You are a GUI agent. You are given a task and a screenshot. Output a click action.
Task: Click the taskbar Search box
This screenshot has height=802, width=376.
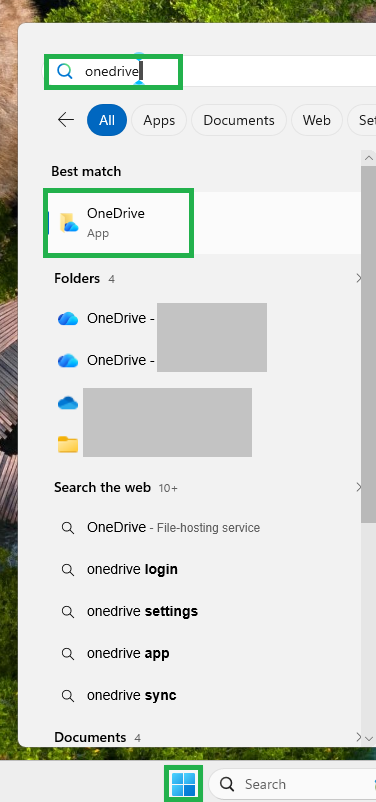[293, 784]
